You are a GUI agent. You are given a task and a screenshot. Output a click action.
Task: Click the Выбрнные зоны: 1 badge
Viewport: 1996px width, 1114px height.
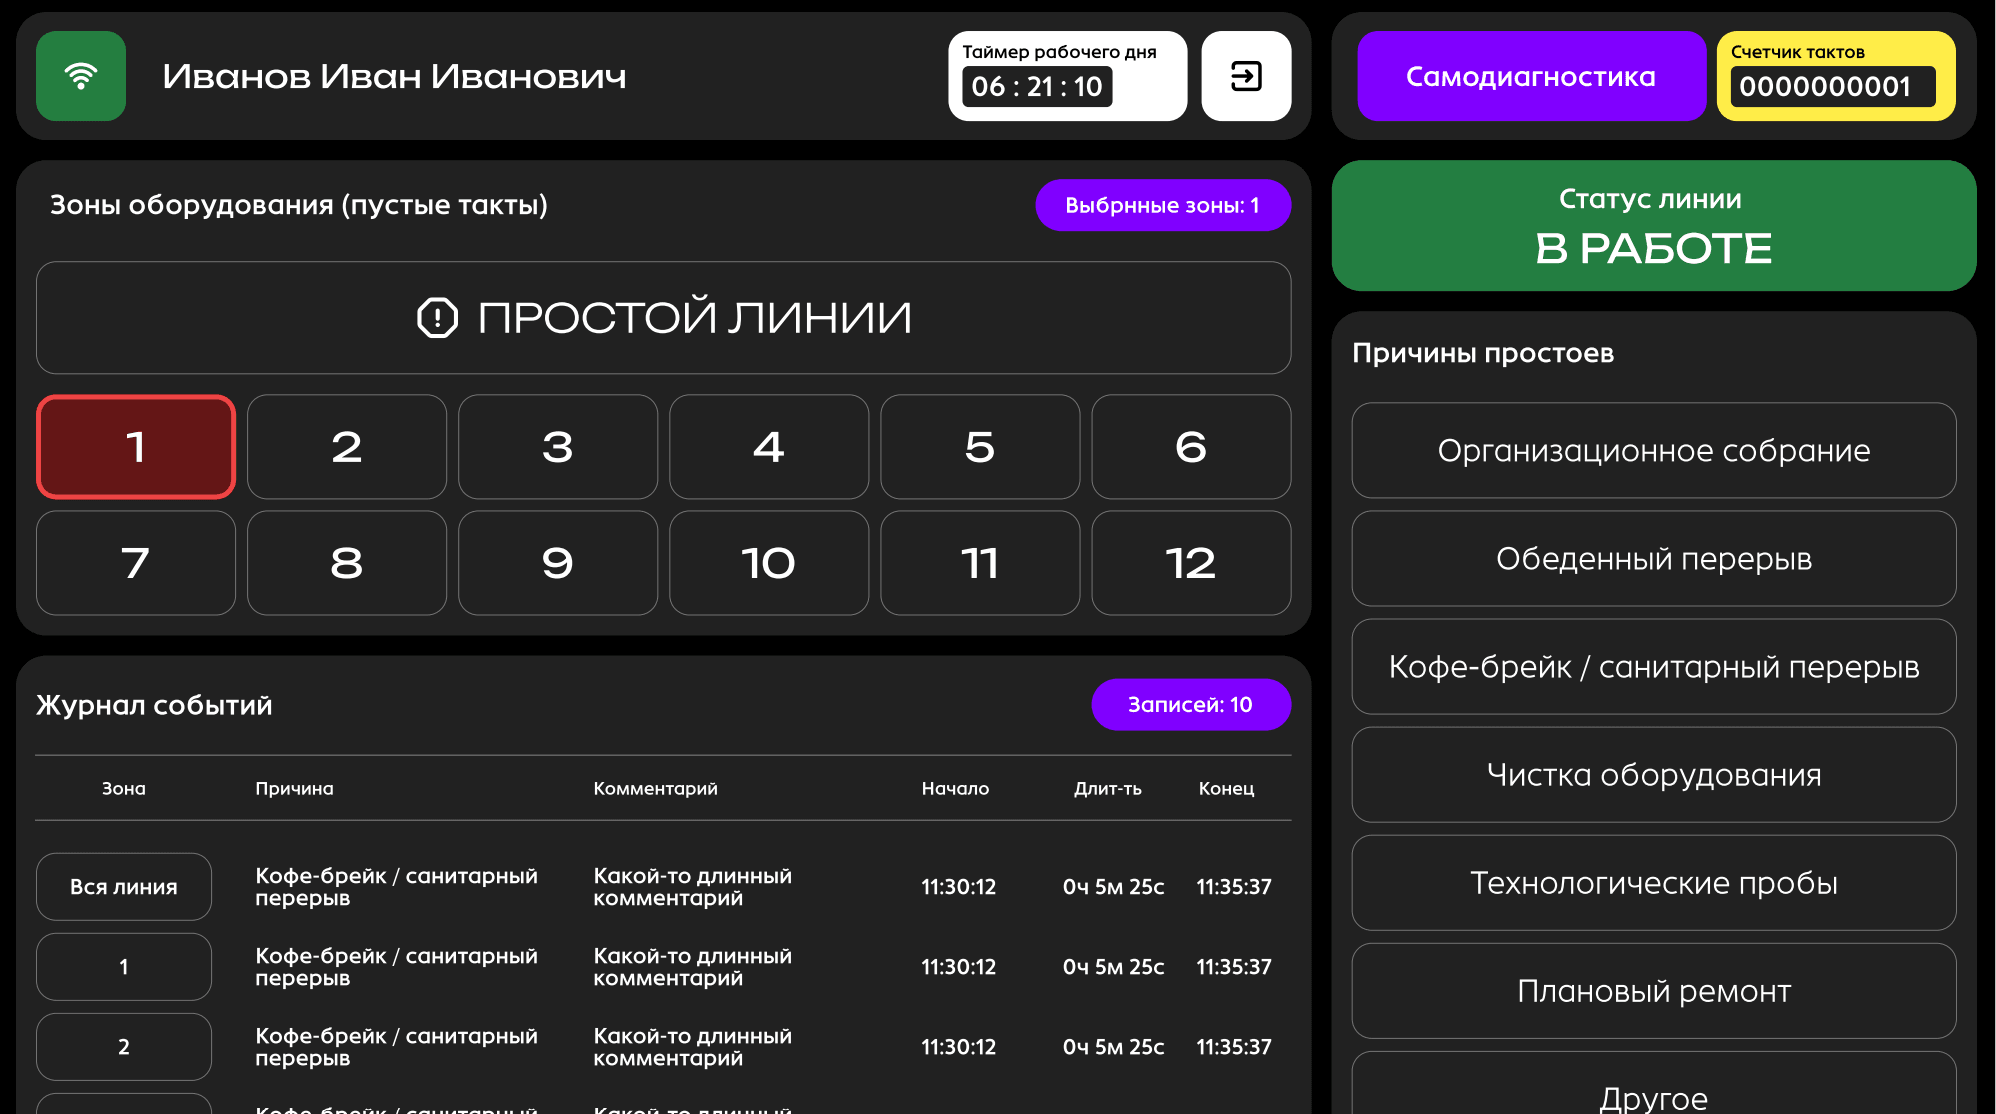[1163, 205]
